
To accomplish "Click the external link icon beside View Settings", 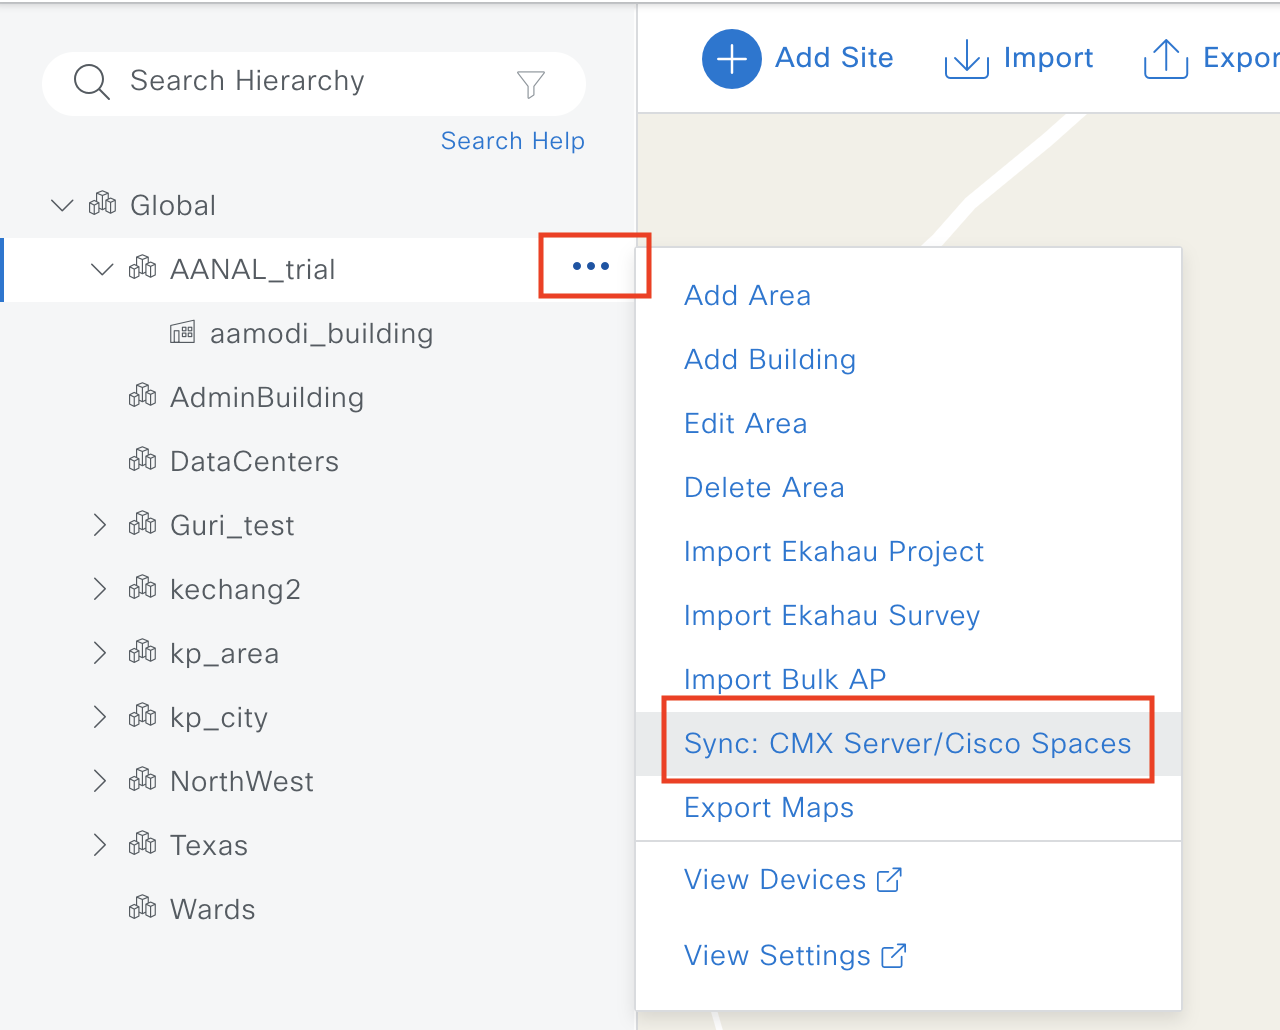I will coord(894,956).
